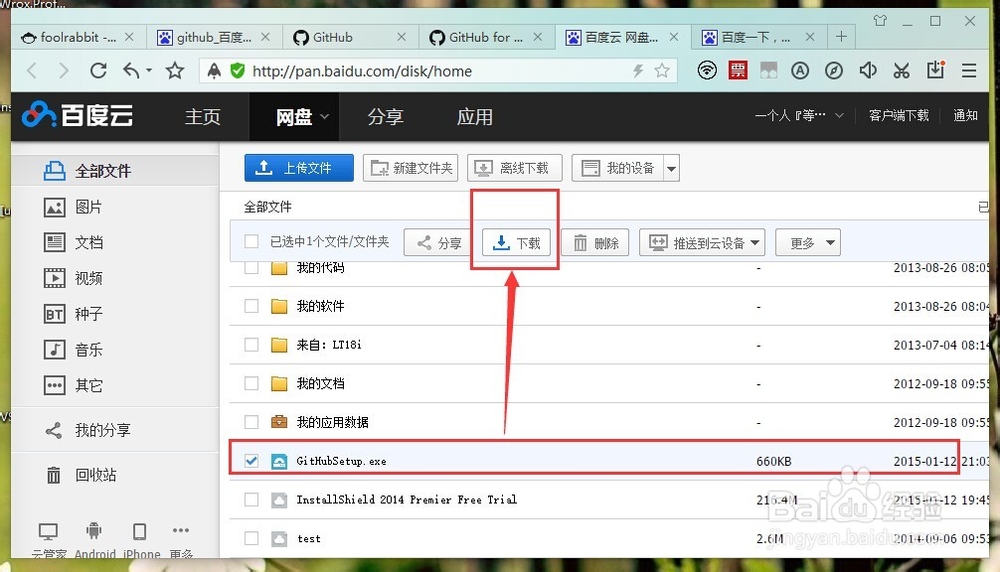Viewport: 1000px width, 572px height.
Task: Open 我的分享 in sidebar
Action: (x=87, y=430)
